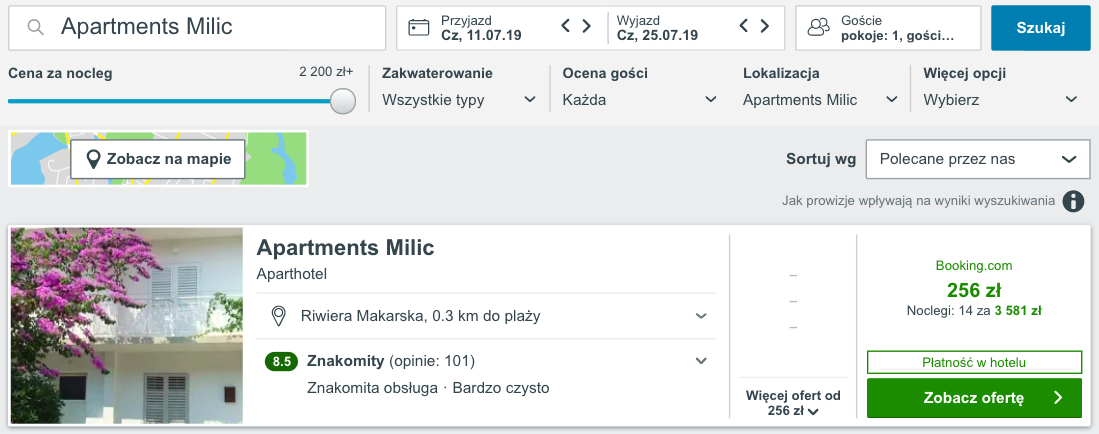Click Zobacz na mapie button
The image size is (1099, 434).
[x=158, y=158]
